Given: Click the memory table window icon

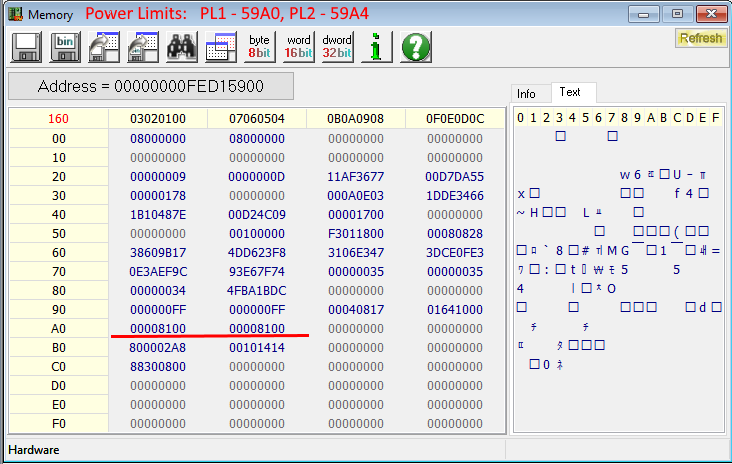Looking at the screenshot, I should point(220,47).
